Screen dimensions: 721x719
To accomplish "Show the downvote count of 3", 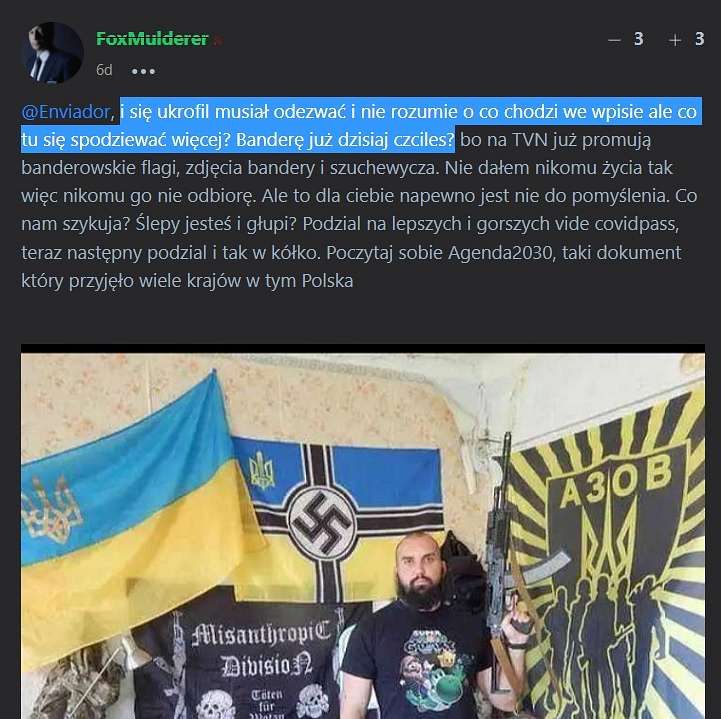I will [638, 39].
